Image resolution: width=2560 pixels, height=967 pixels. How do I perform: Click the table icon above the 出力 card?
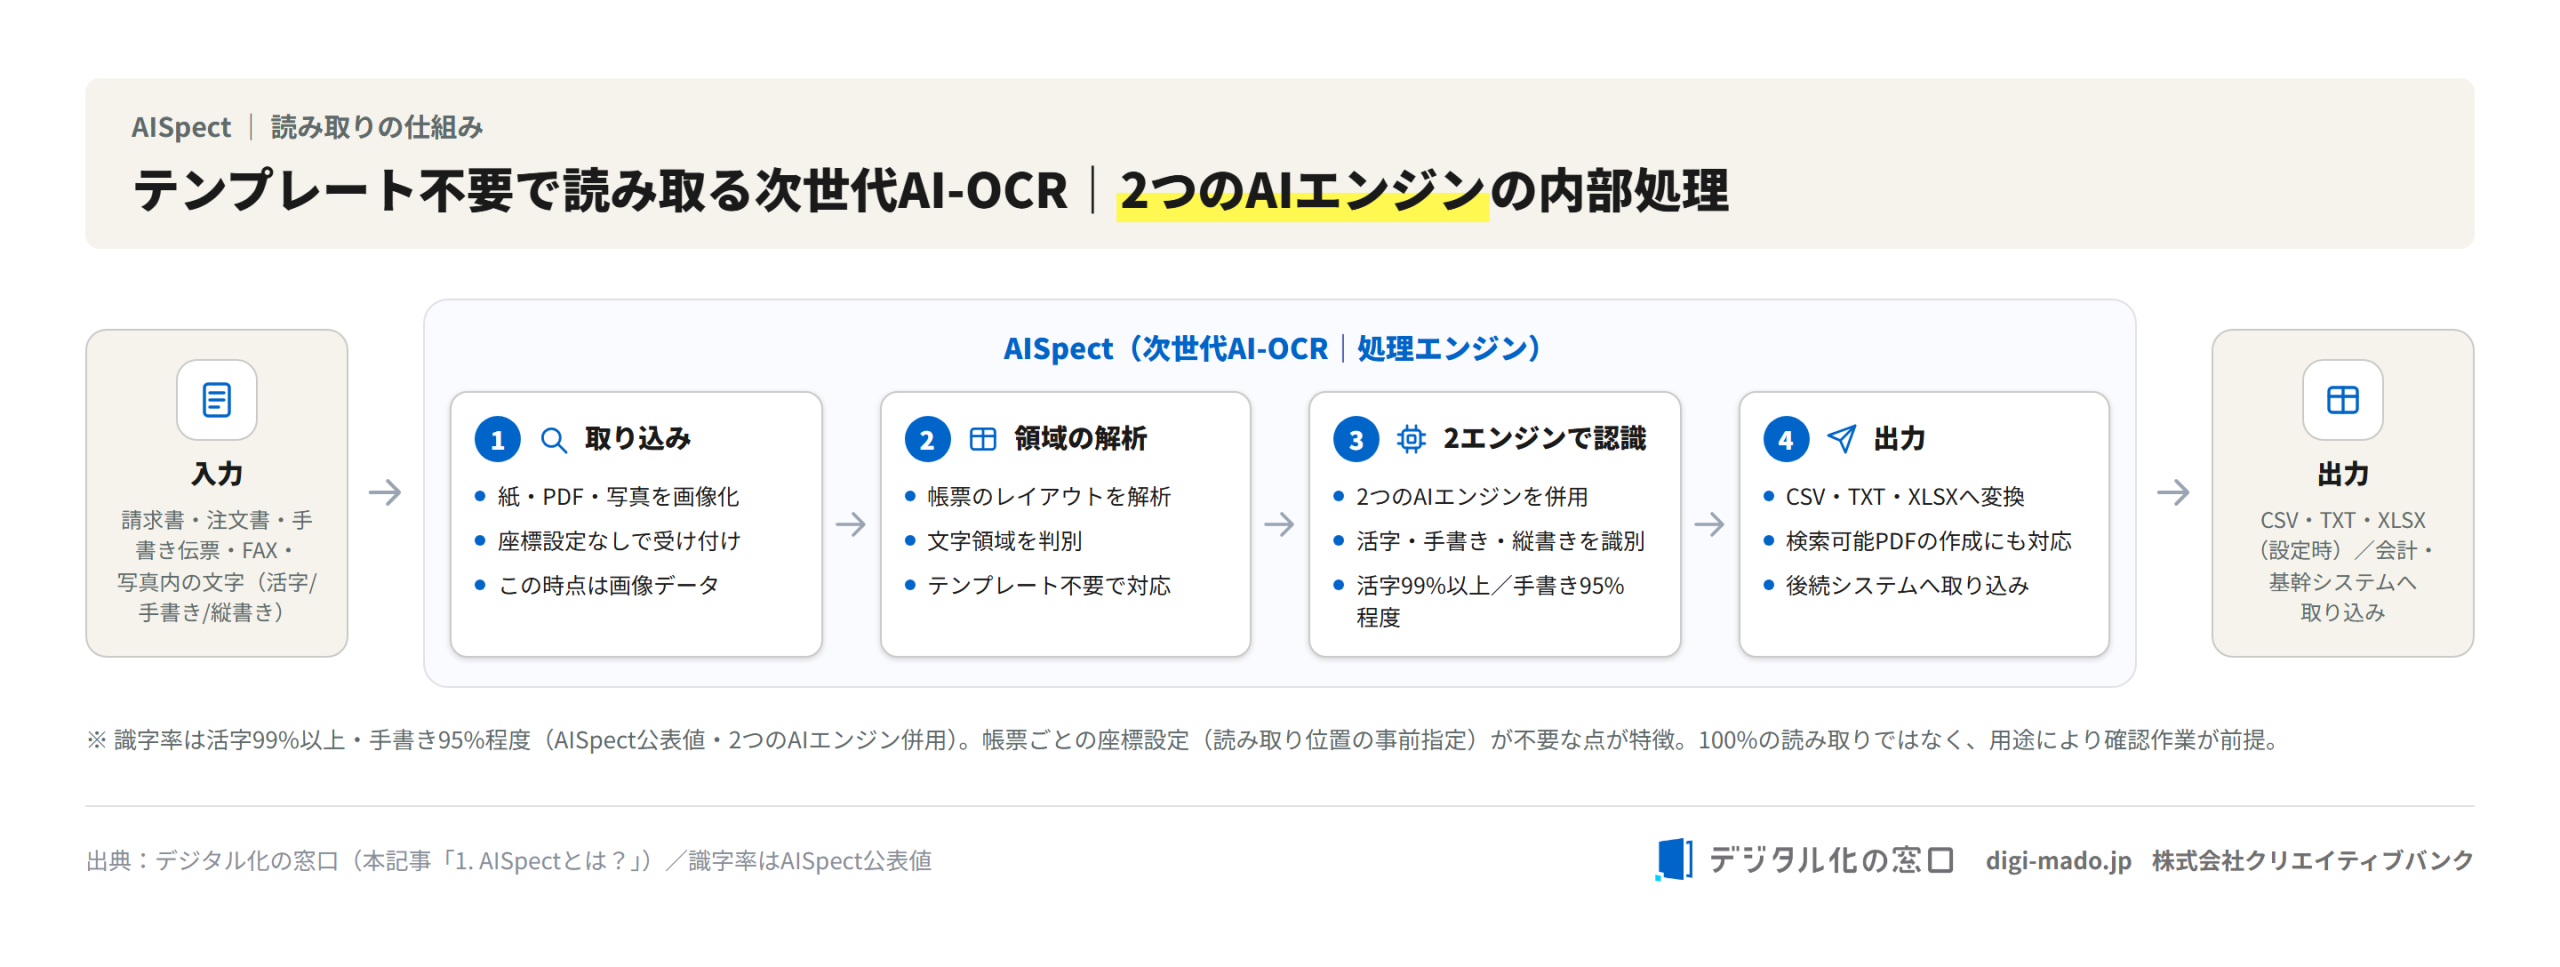[2341, 400]
